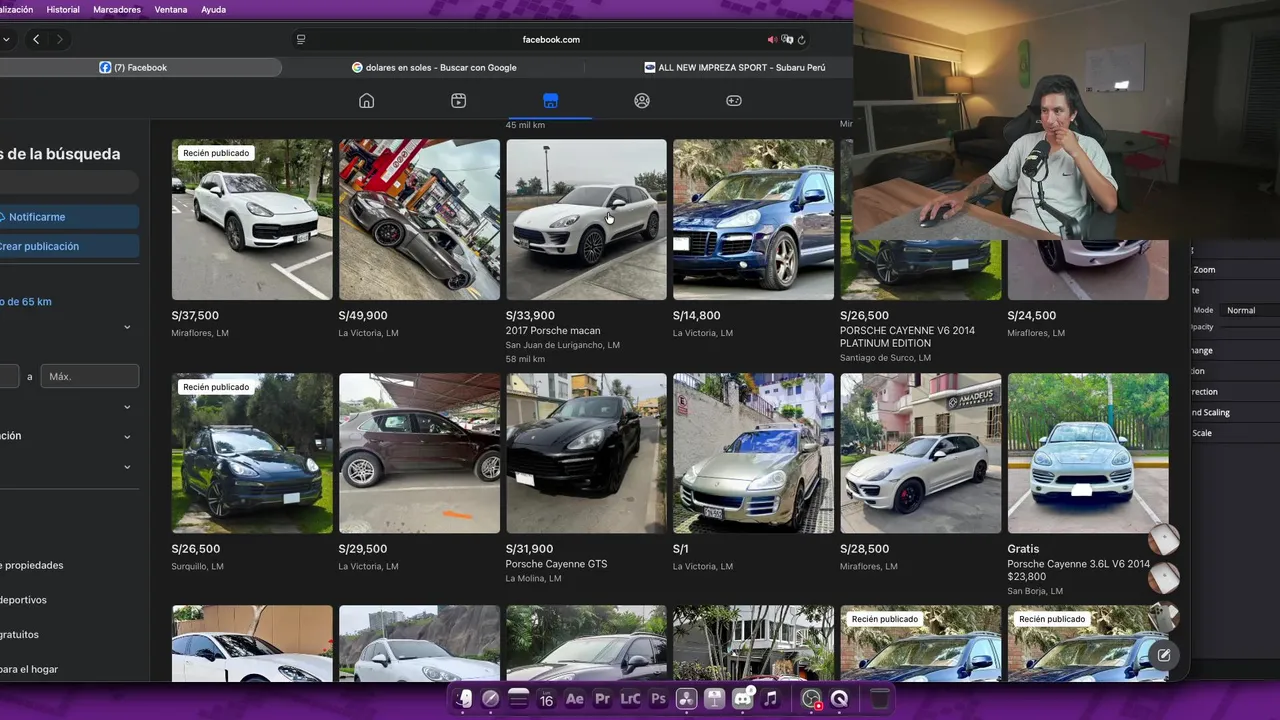This screenshot has height=720, width=1280.
Task: Click 'PORSCHE CAYENNE V6 2014 PLATINUM EDITION' title
Action: click(x=907, y=337)
